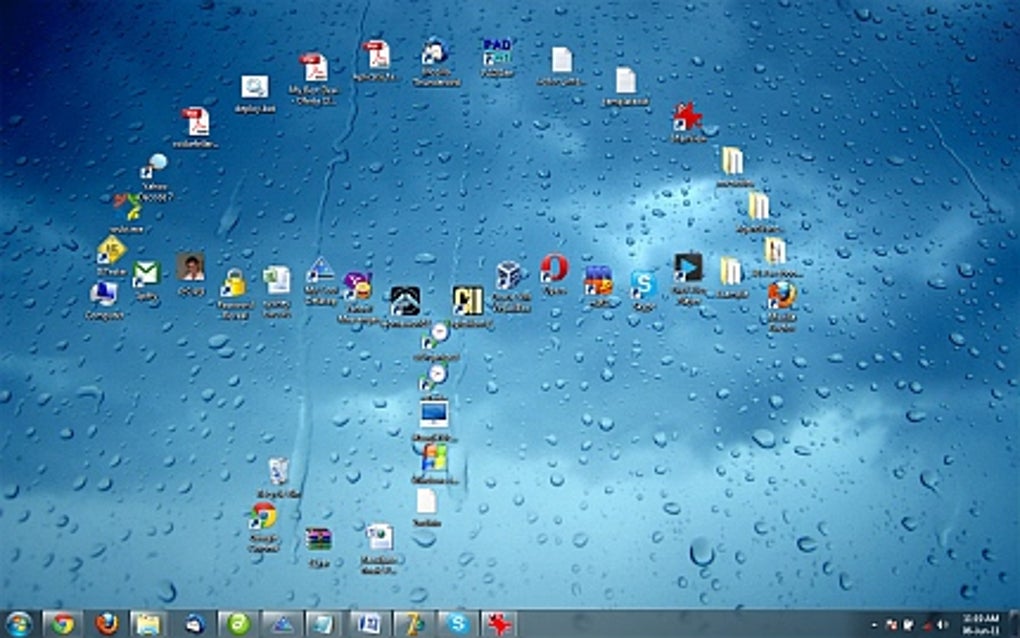The height and width of the screenshot is (638, 1020).
Task: Click the red splat taskbar button
Action: tap(500, 624)
